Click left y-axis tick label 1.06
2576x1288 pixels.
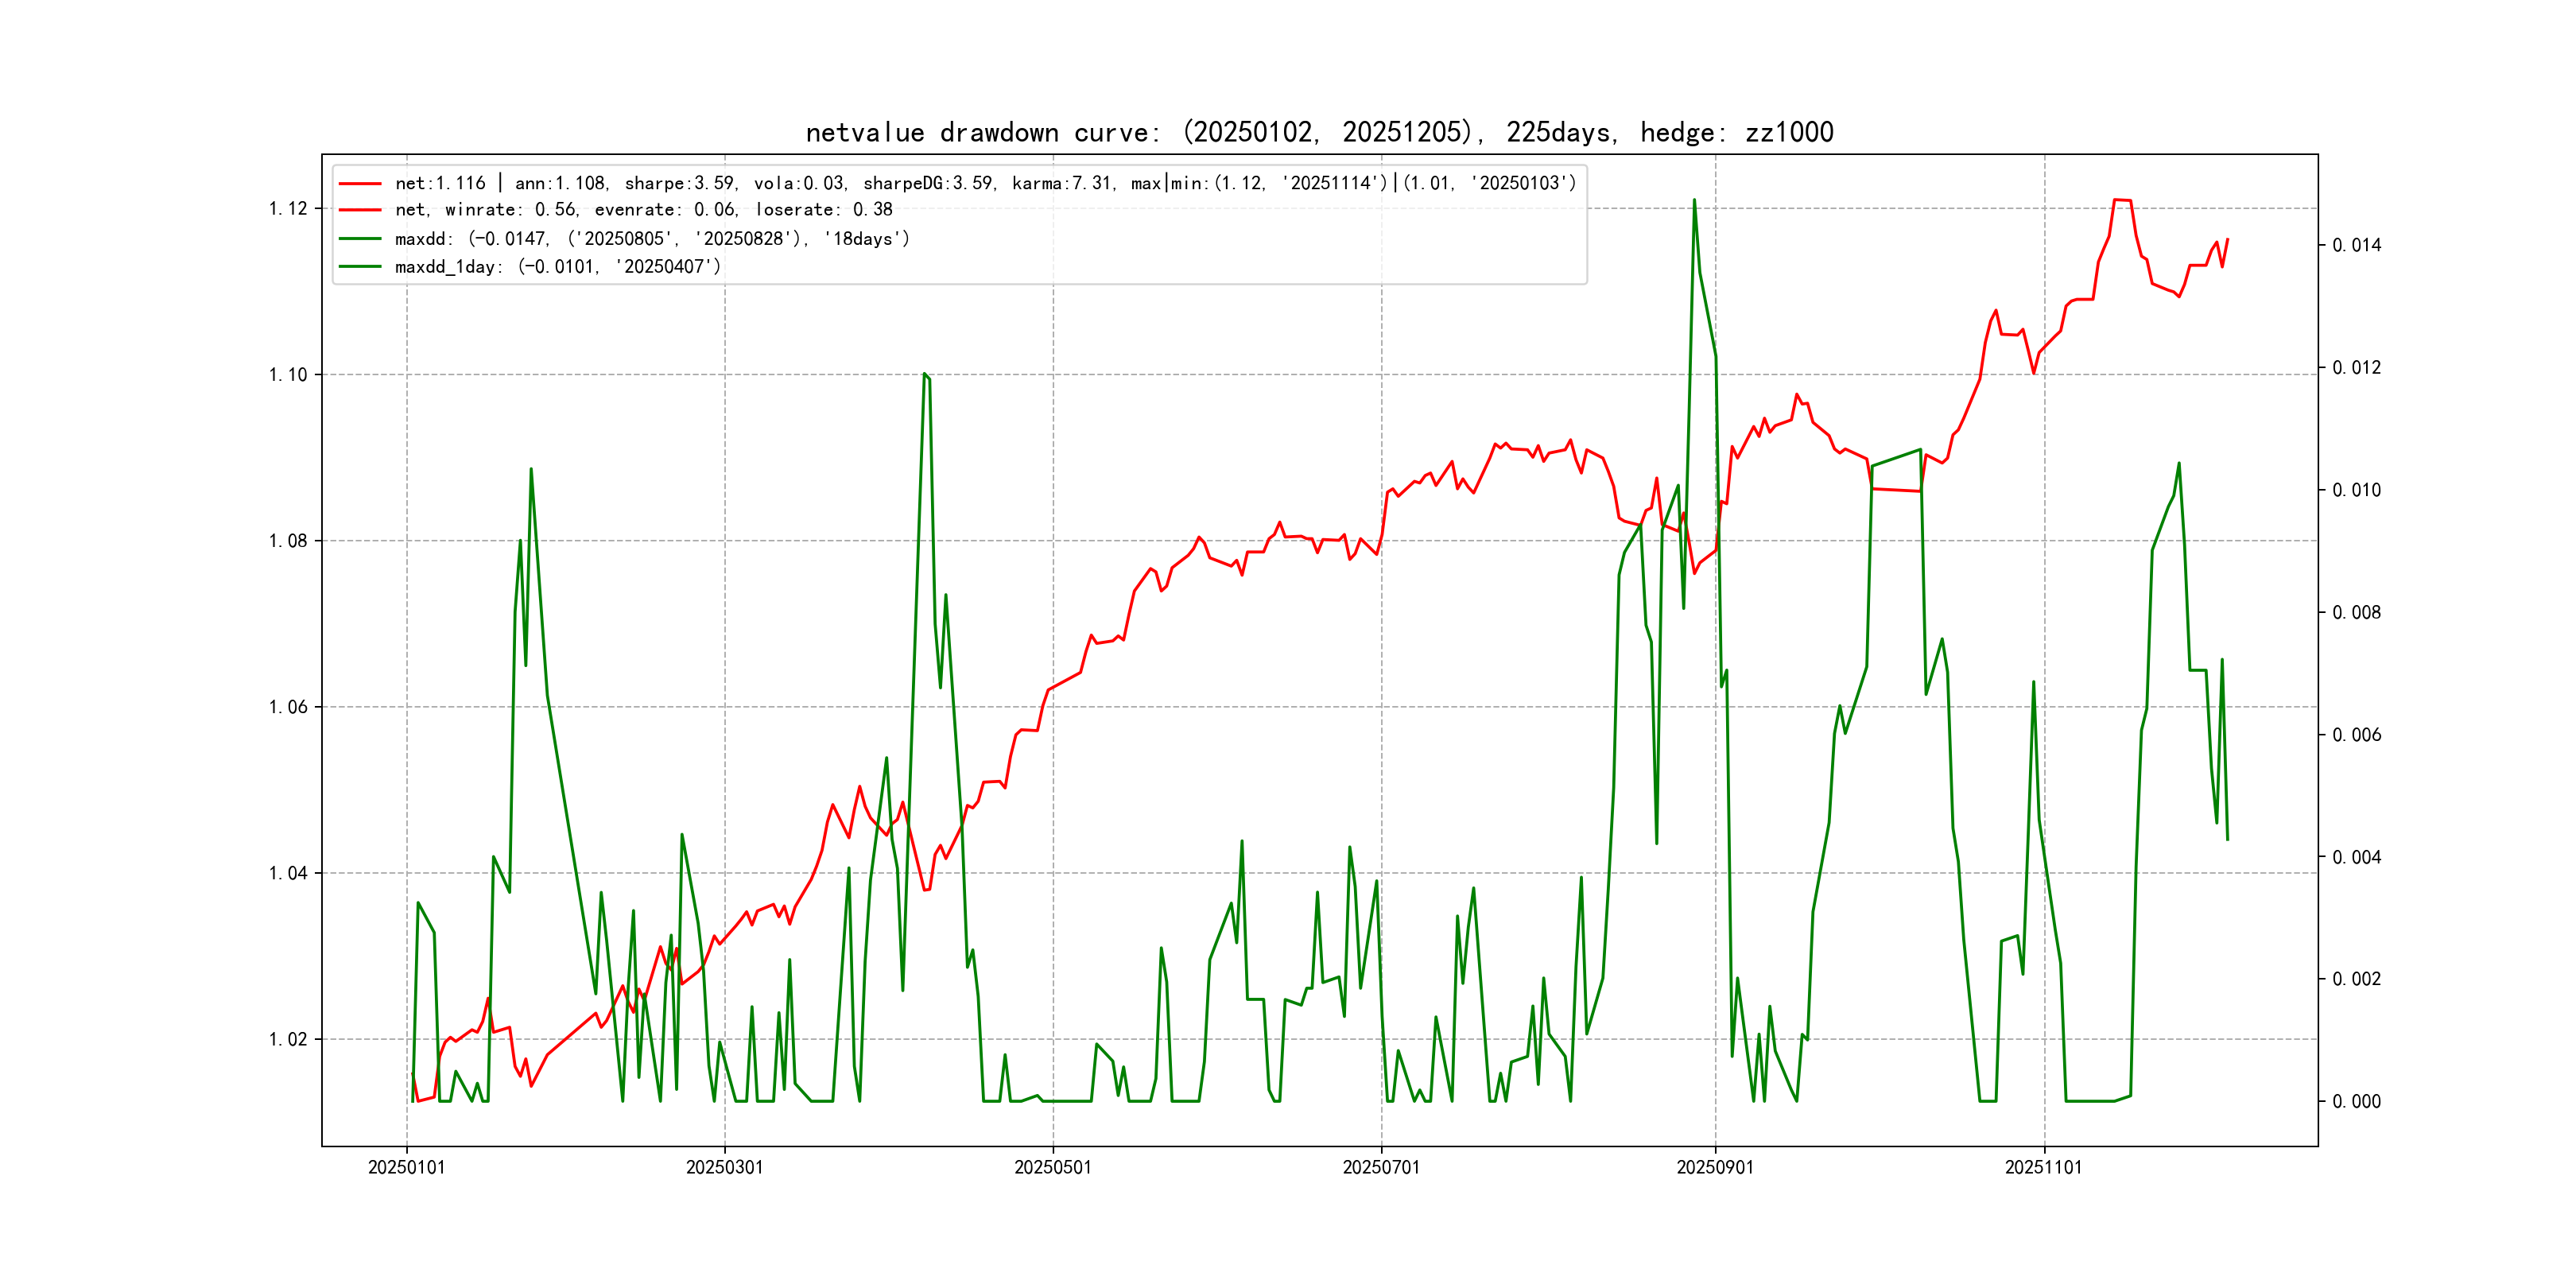(288, 708)
